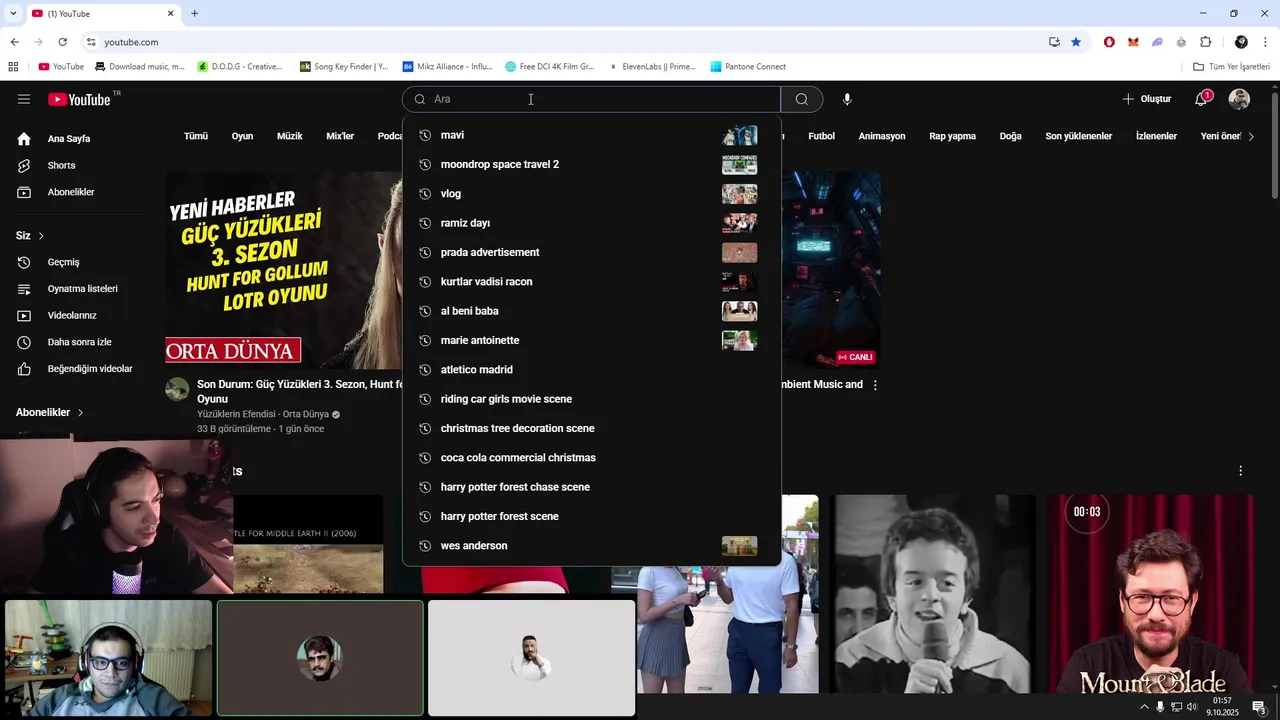
Task: Choose 'riding car girls movie scene' suggestion
Action: tap(591, 399)
